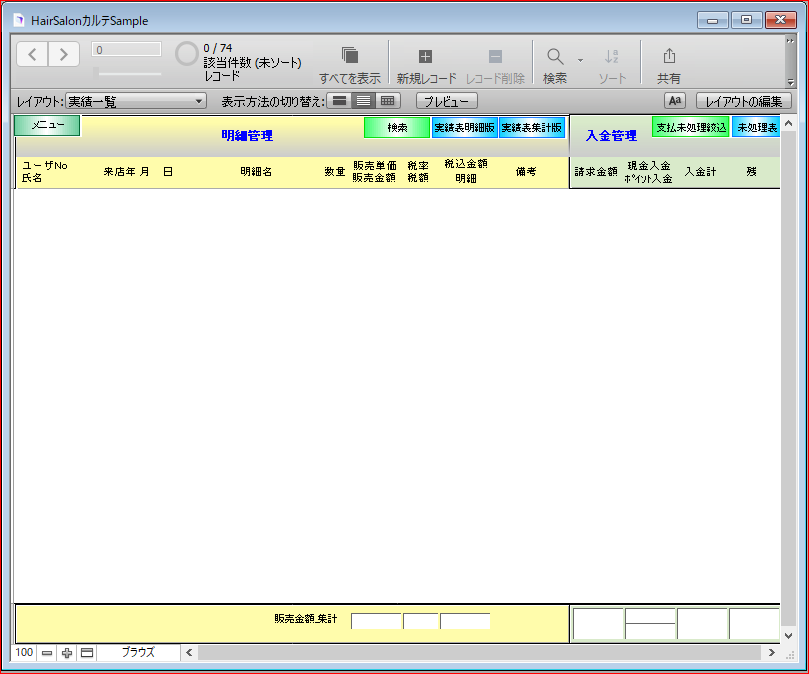Click the horizontal scrollbar left arrow
Screen dimensions: 809x674
tap(189, 653)
